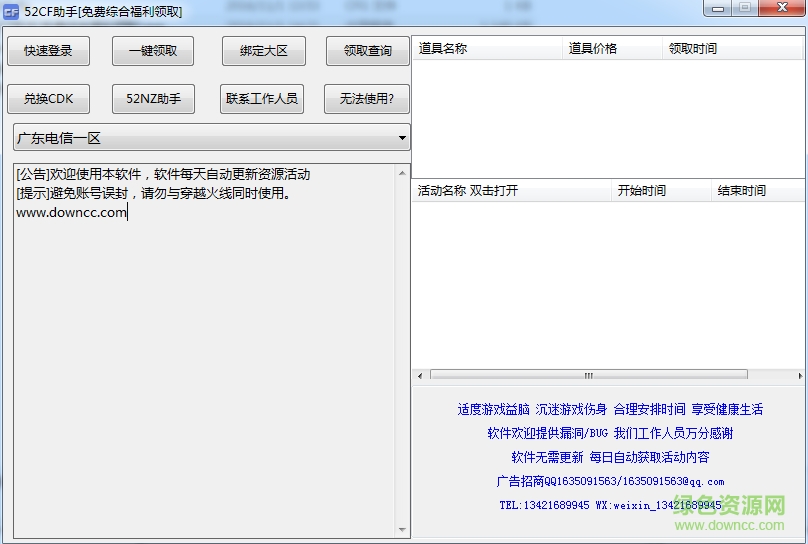Expand the 广东电信一区 server dropdown
Viewport: 808px width, 544px height.
pyautogui.click(x=212, y=138)
